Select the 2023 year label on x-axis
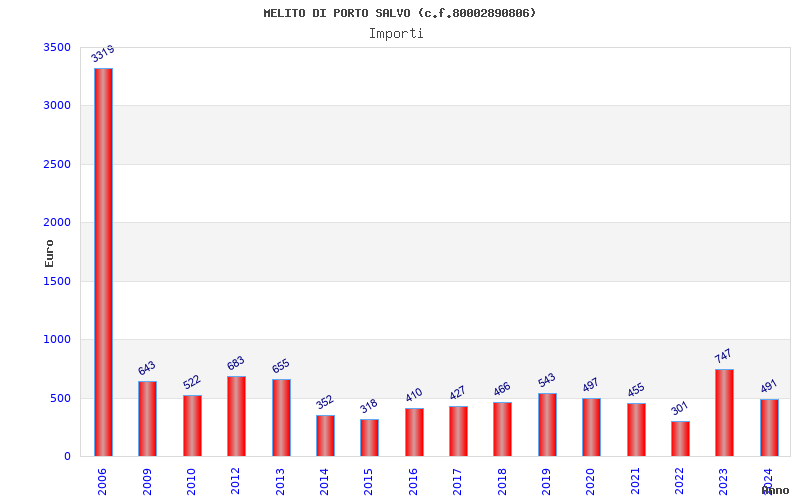 pyautogui.click(x=724, y=482)
